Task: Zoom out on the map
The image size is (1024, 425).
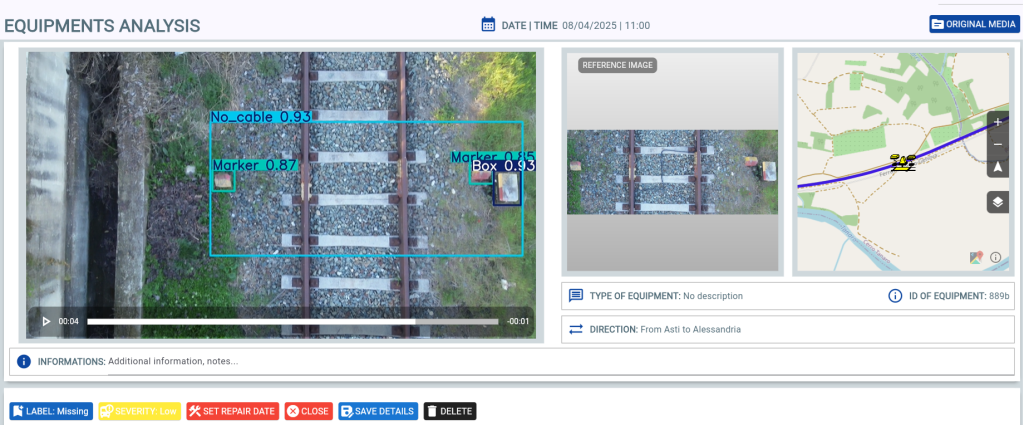Action: click(997, 145)
